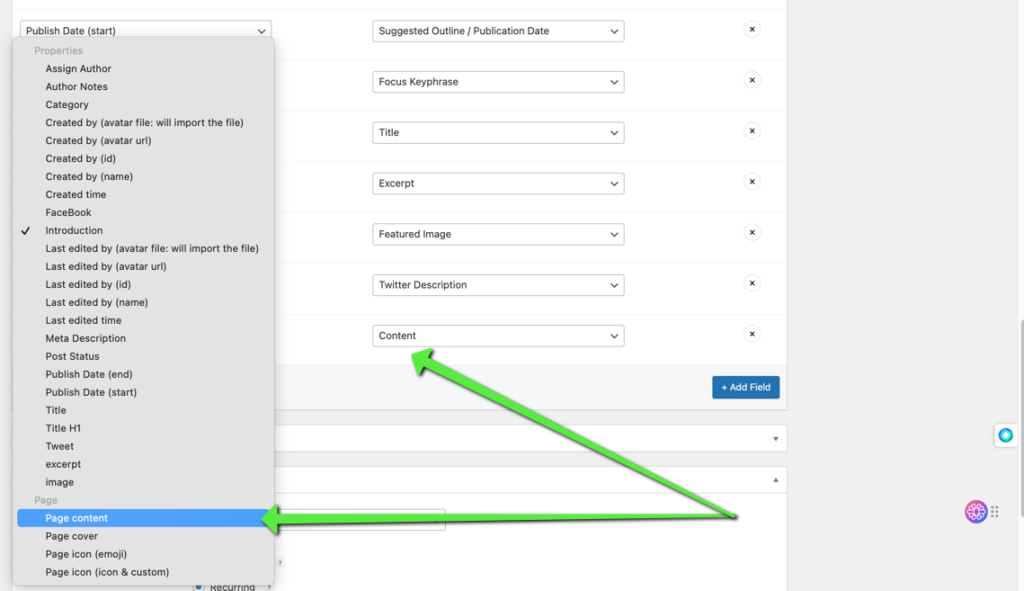Delete the Excerpt mapping row
The height and width of the screenshot is (591, 1024).
coord(752,182)
